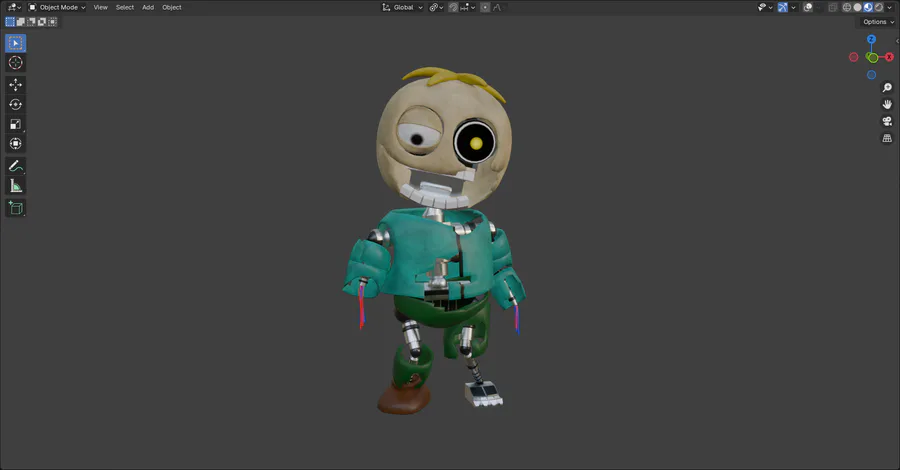The image size is (900, 470).
Task: Switch to rendered viewport shading
Action: pos(879,7)
